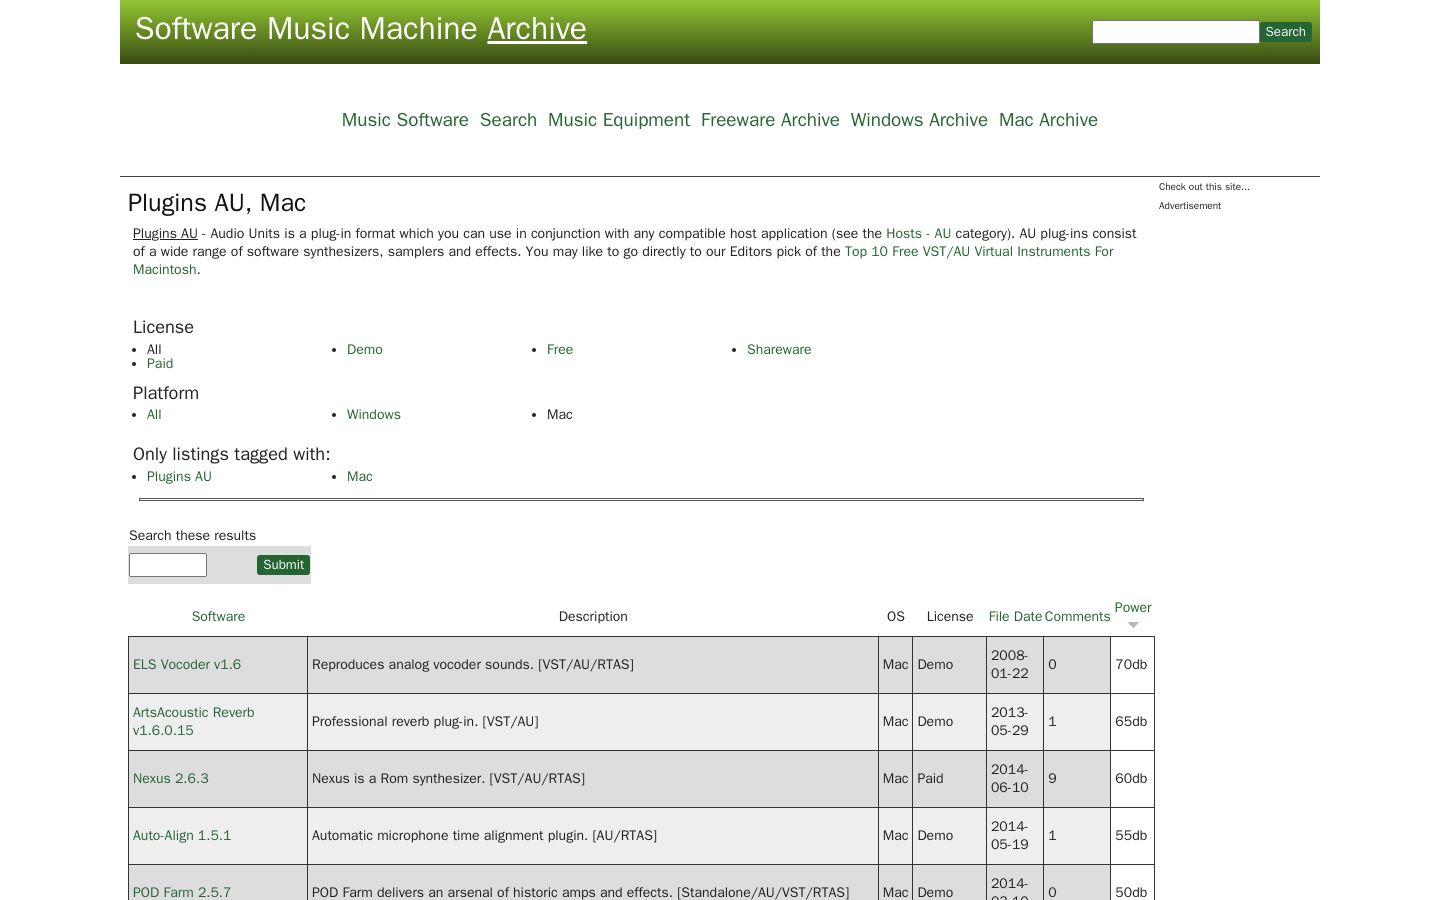The image size is (1440, 900).
Task: Click the Power column sort arrow icon
Action: tap(1133, 625)
